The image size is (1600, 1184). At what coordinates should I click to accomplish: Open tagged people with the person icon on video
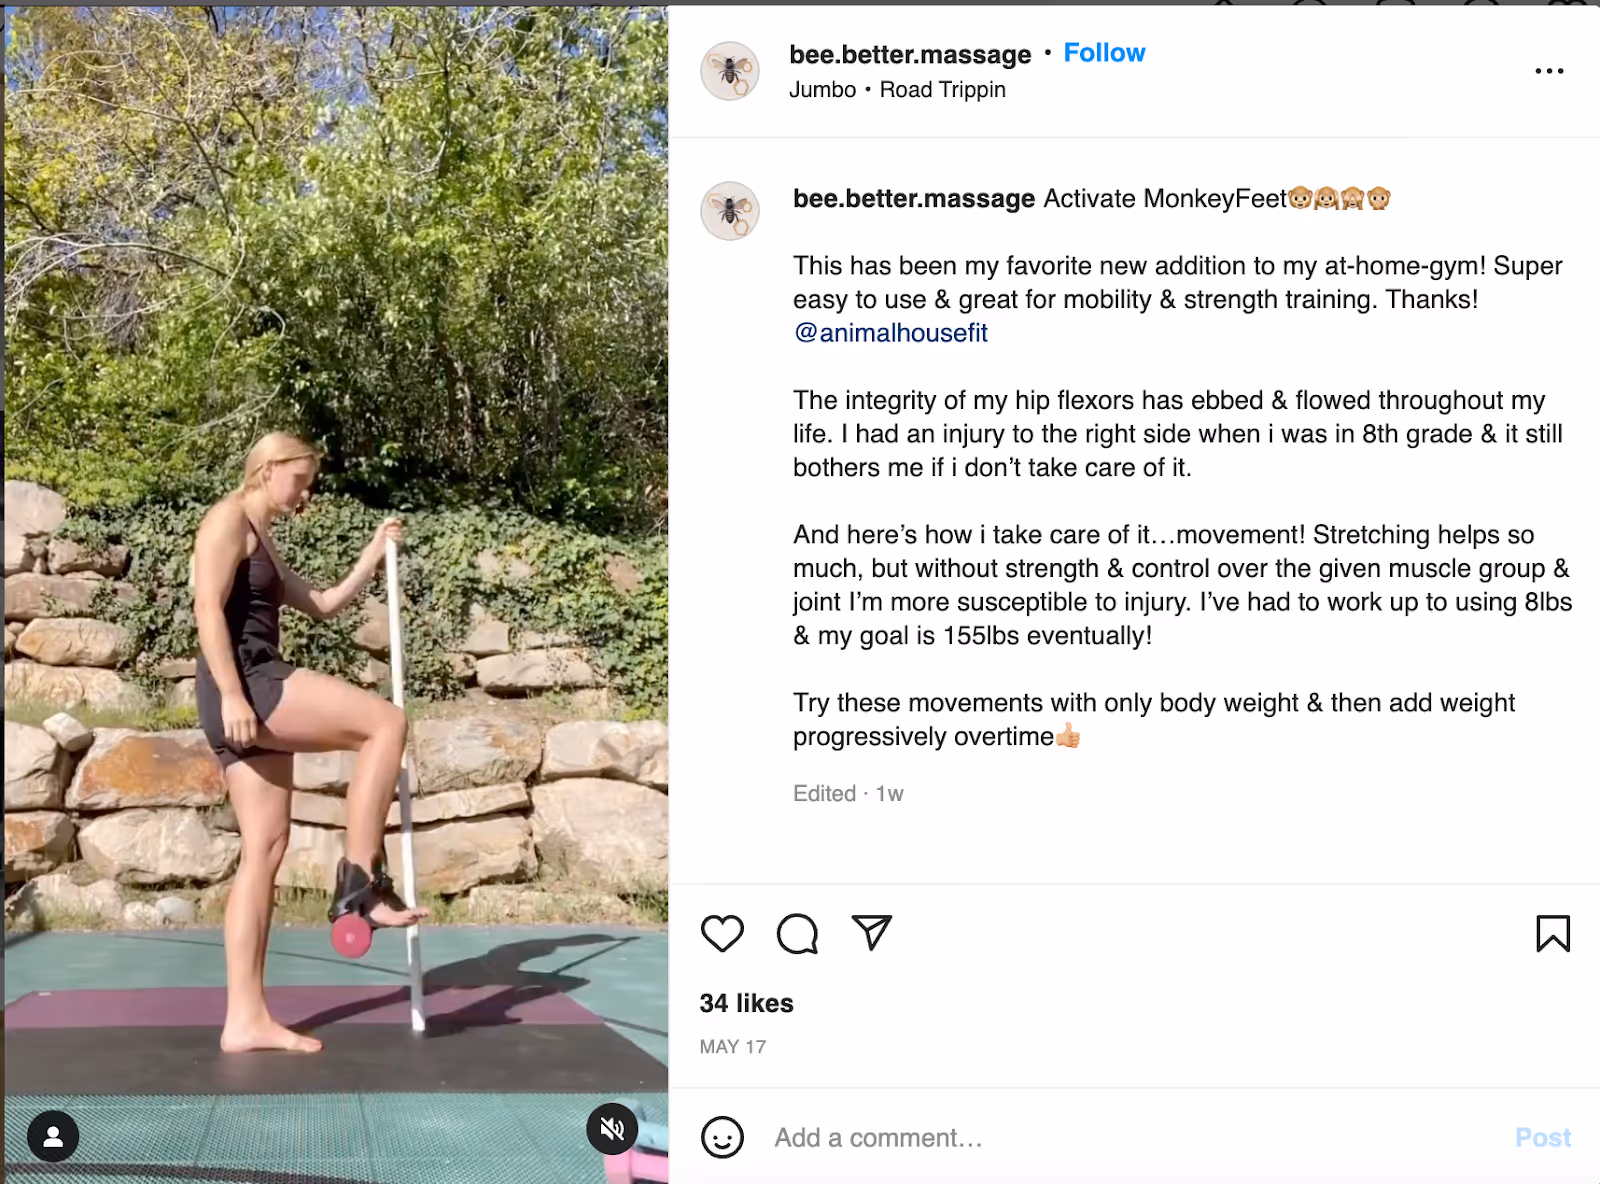[52, 1134]
